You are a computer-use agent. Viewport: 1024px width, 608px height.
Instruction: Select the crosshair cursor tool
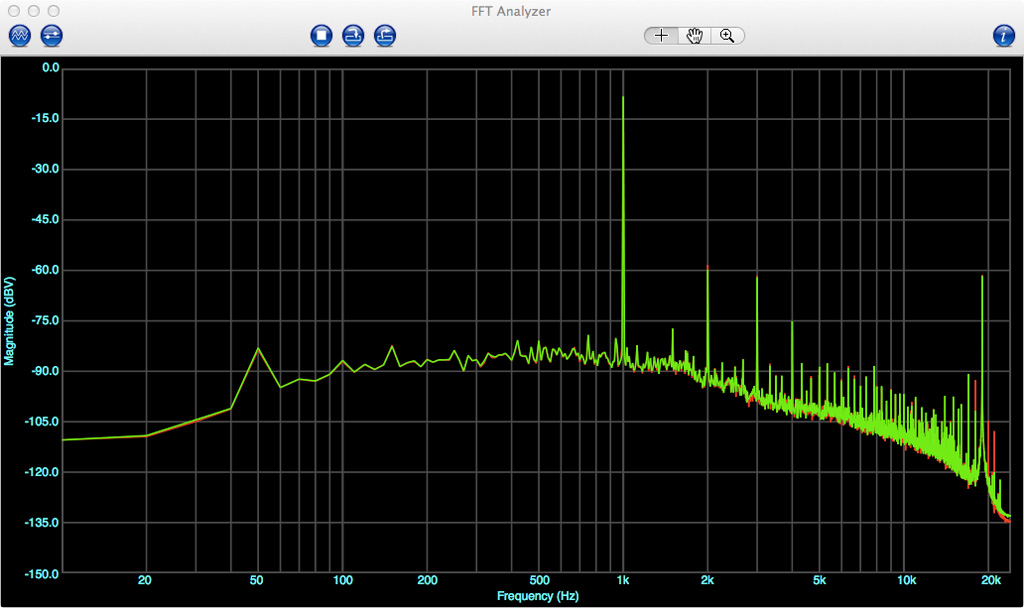coord(661,36)
